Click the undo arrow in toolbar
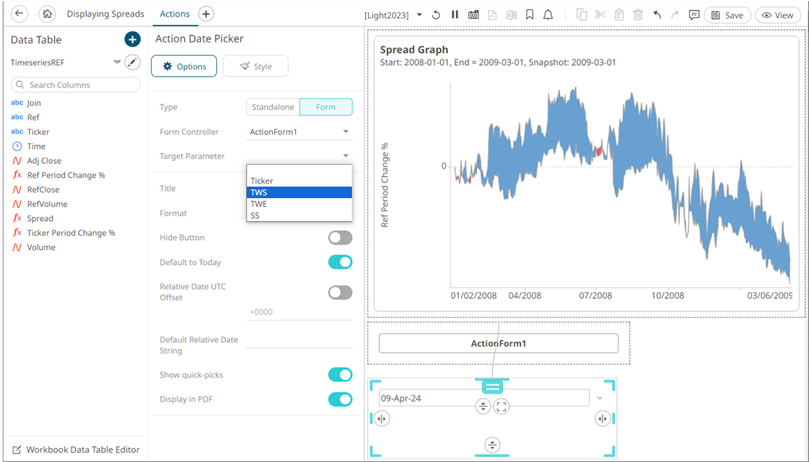Image resolution: width=809 pixels, height=462 pixels. pos(657,15)
